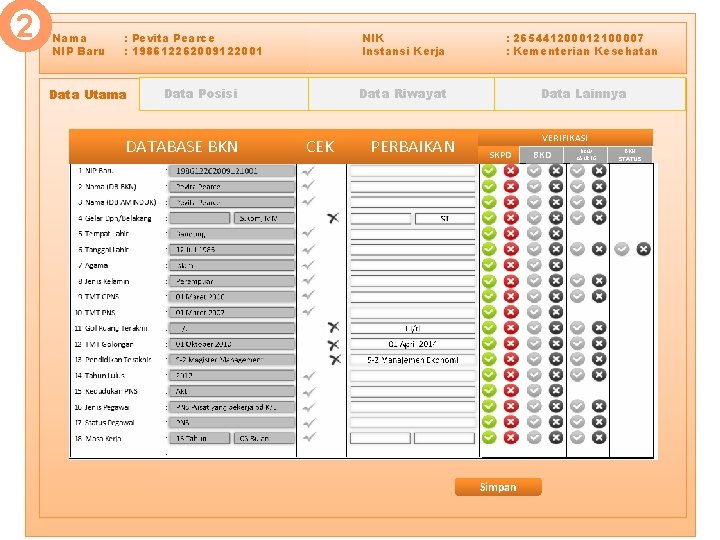This screenshot has width=720, height=540.
Task: Approve Agama row with green SKPD check
Action: [x=489, y=265]
